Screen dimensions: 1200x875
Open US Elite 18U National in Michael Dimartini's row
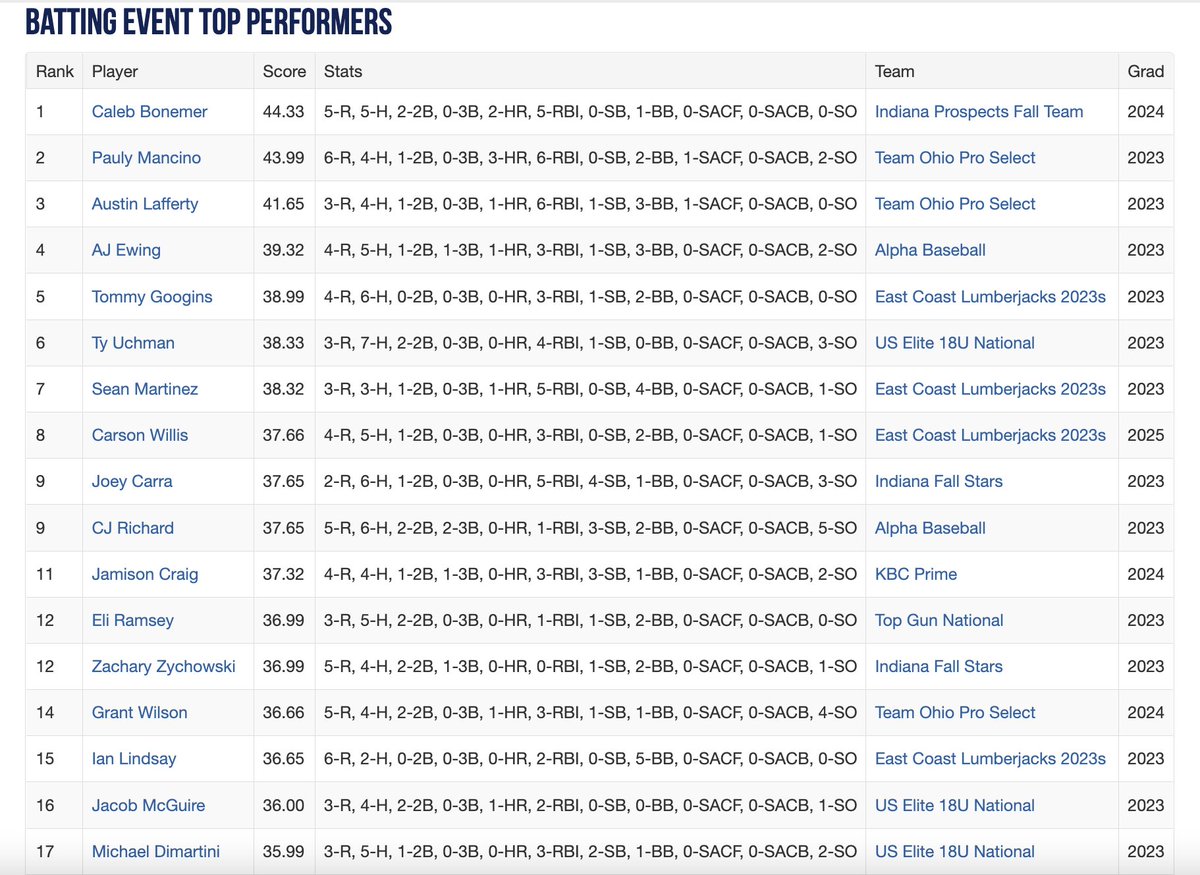click(x=955, y=851)
